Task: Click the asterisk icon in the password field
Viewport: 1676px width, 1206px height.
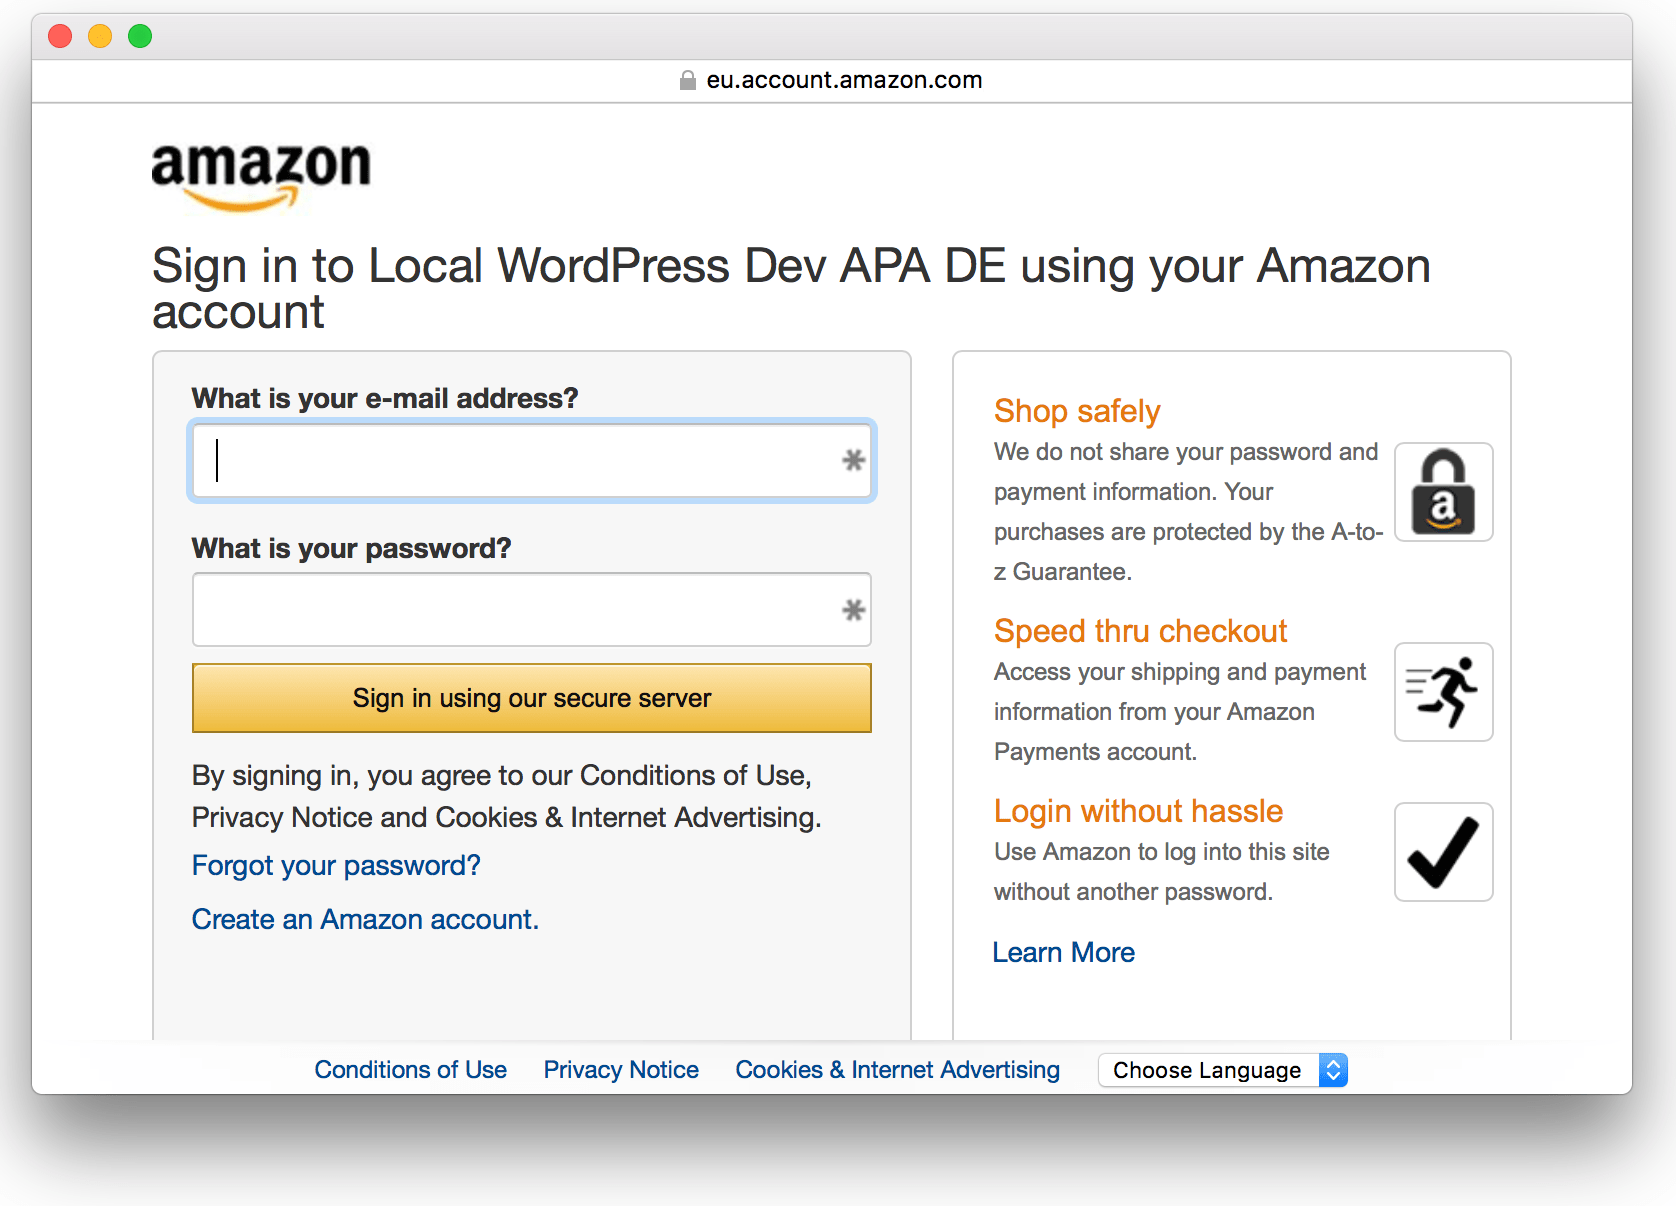Action: pyautogui.click(x=853, y=609)
